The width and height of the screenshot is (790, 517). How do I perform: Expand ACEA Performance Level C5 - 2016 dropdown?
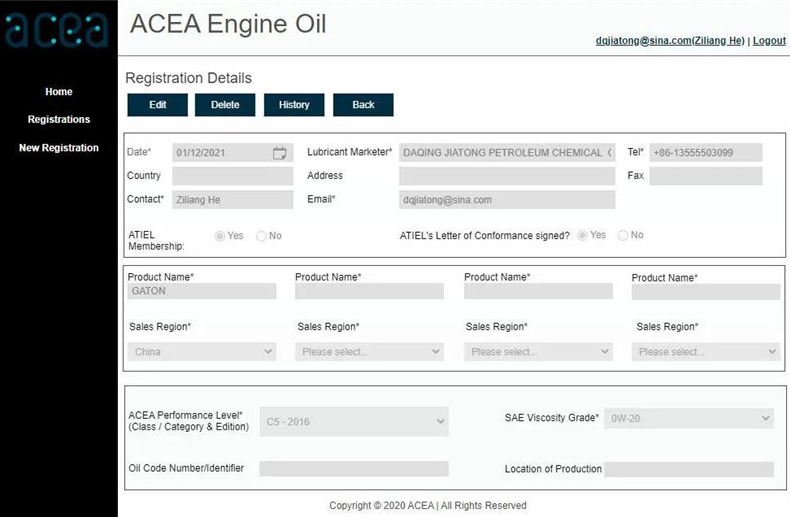354,422
